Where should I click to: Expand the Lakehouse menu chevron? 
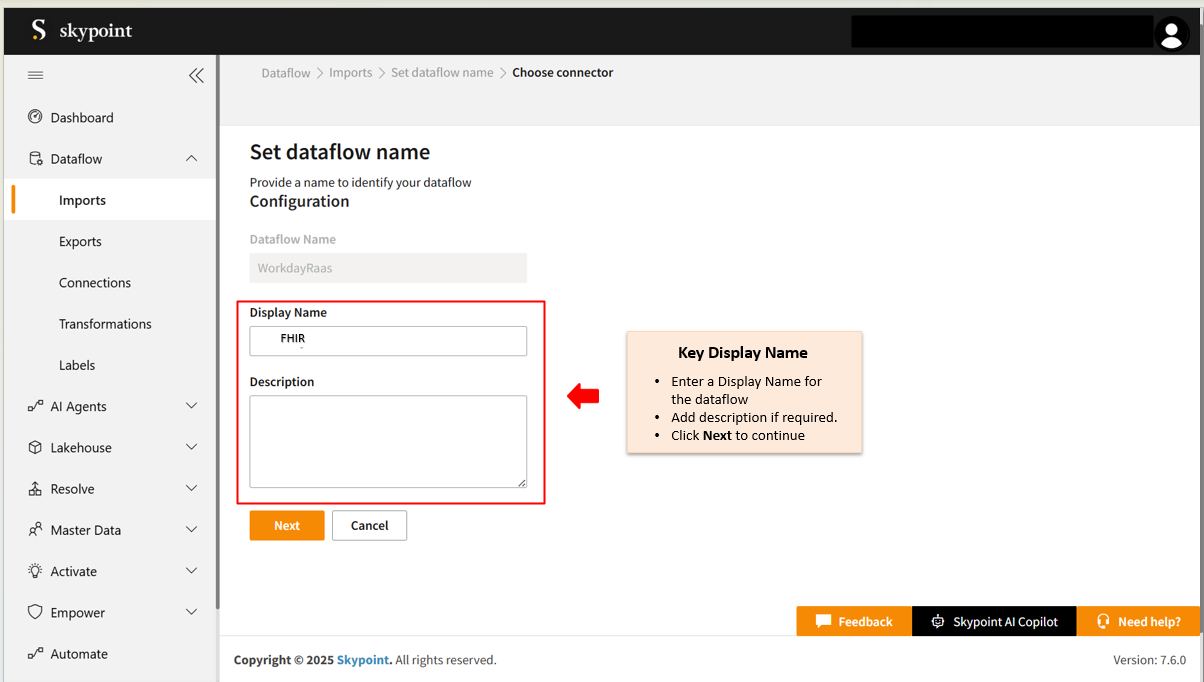192,448
